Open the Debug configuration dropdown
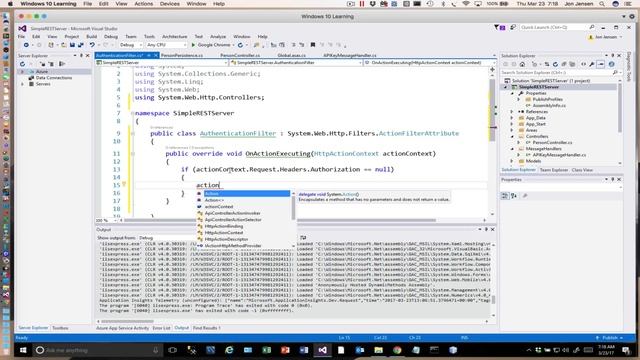This screenshot has height=360, width=640. pyautogui.click(x=131, y=45)
